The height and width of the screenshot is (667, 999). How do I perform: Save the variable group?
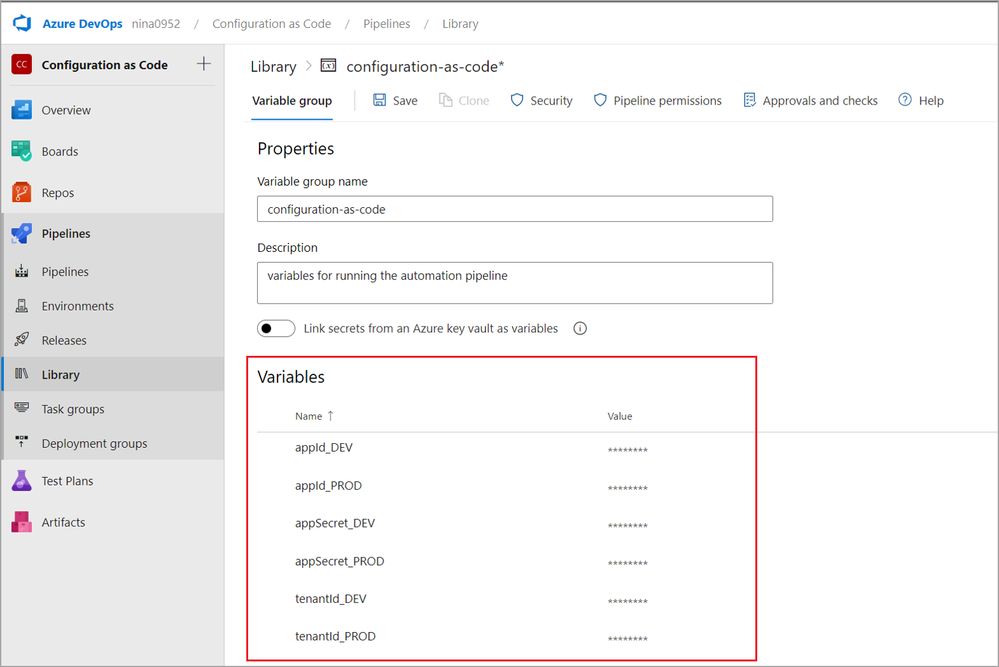tap(395, 100)
